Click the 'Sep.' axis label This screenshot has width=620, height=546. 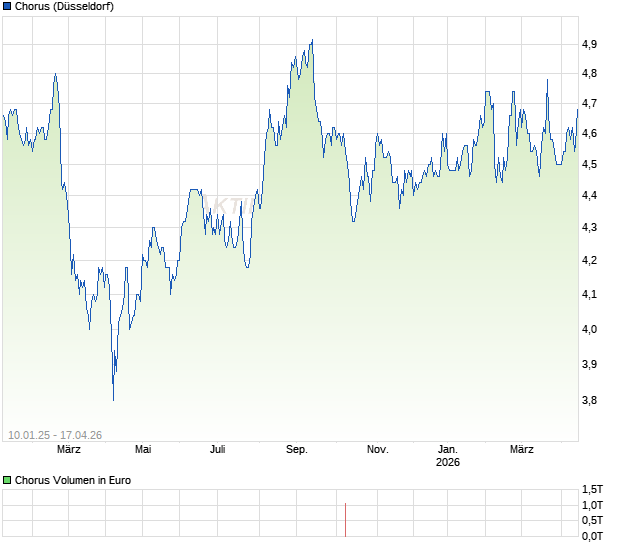[x=297, y=449]
